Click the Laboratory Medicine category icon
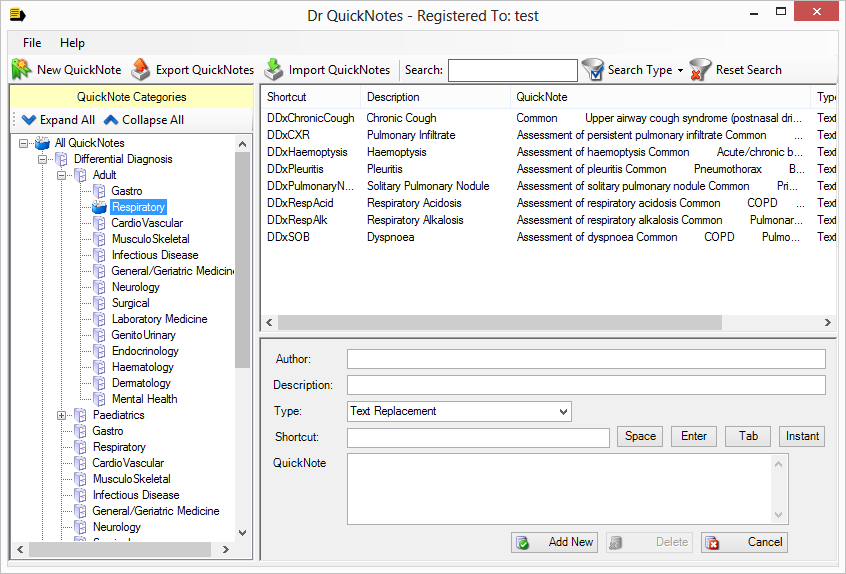 pyautogui.click(x=99, y=319)
